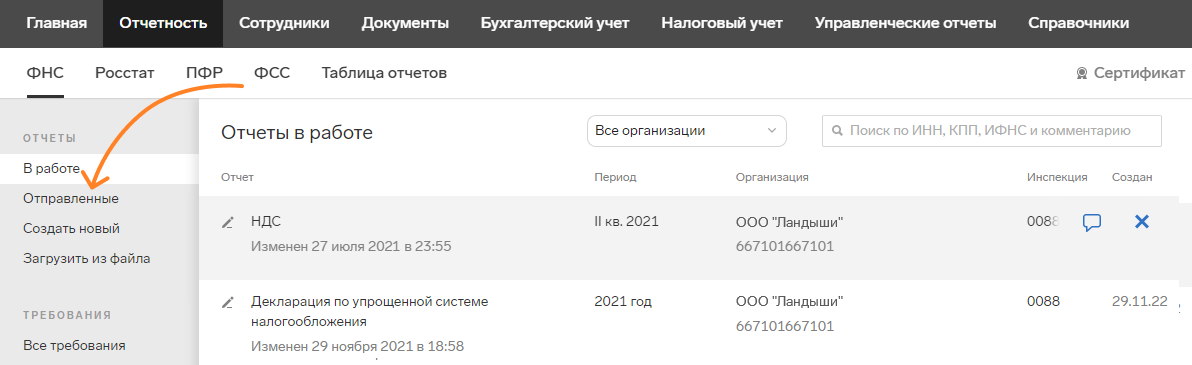Switch to the Росстат tab
The width and height of the screenshot is (1192, 365).
click(x=125, y=73)
